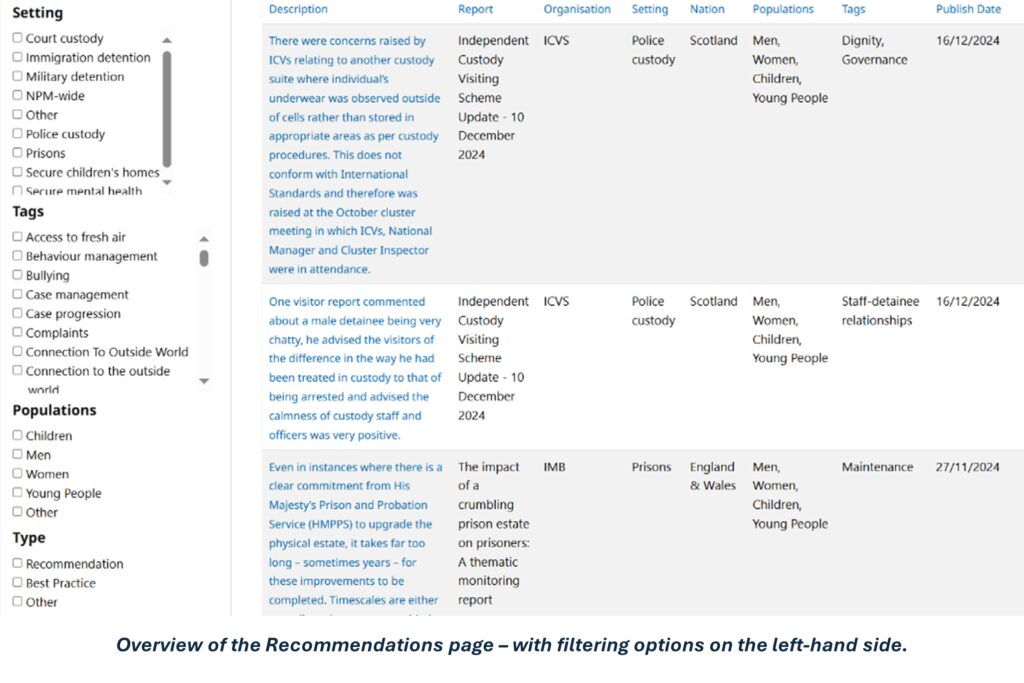Click the Tags list scroll-down arrow

204,381
